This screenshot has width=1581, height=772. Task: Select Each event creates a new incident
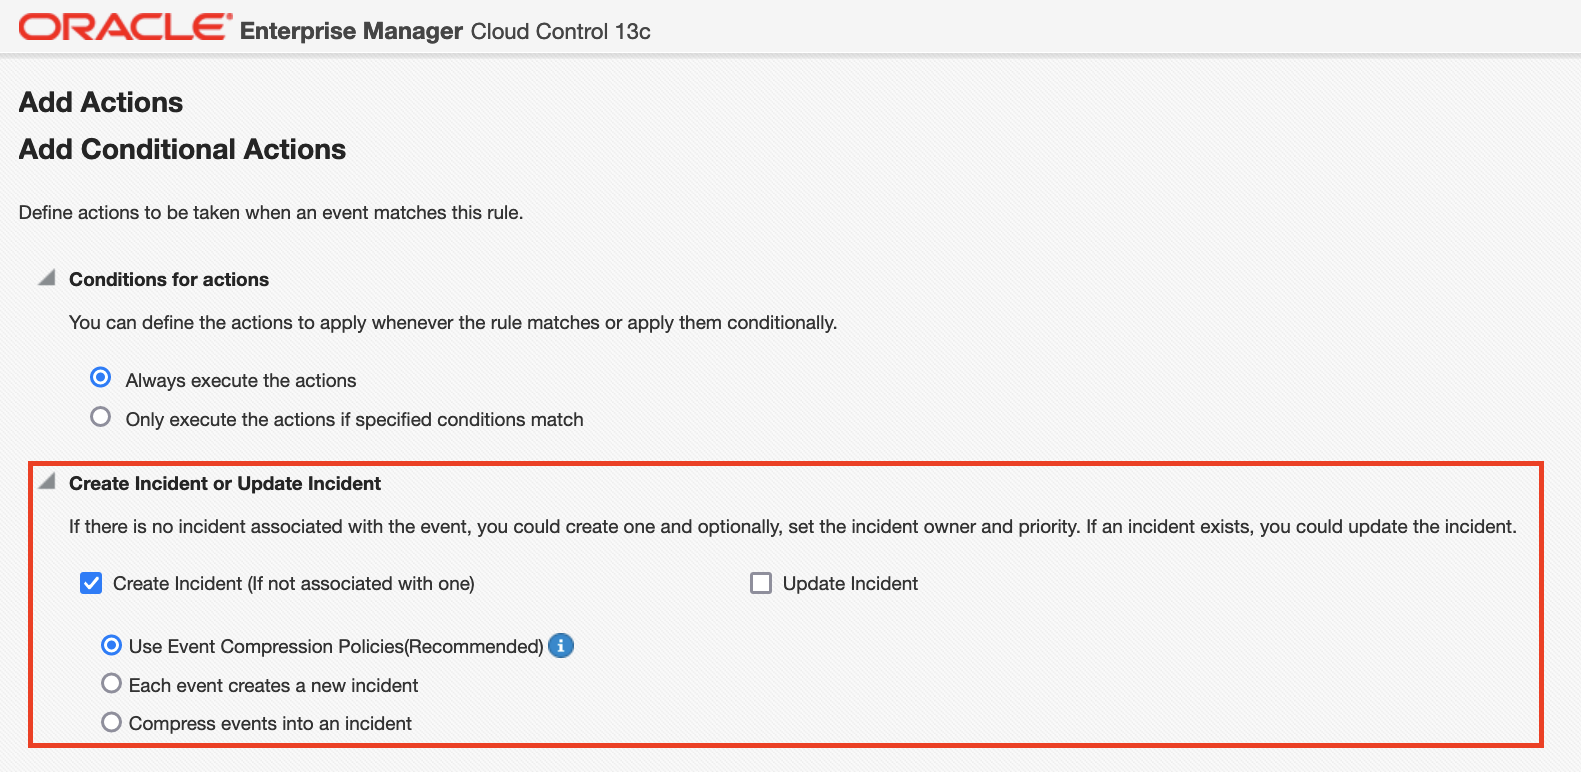point(112,684)
